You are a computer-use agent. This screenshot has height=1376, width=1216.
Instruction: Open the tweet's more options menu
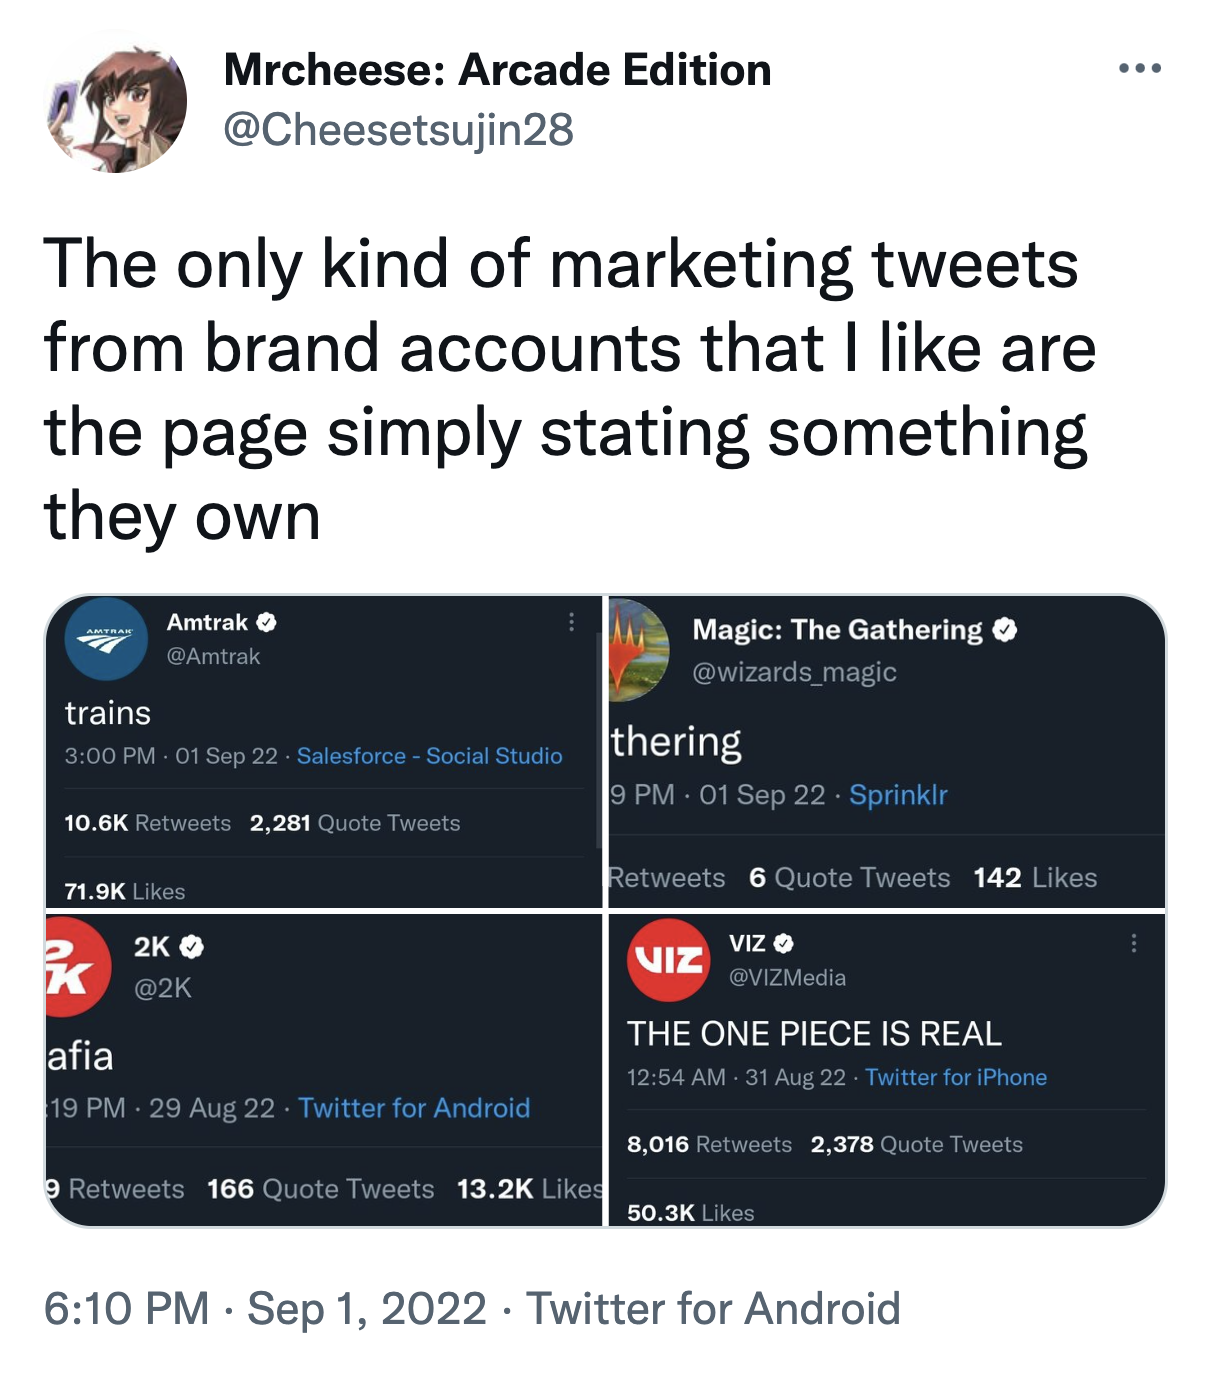(x=1141, y=68)
